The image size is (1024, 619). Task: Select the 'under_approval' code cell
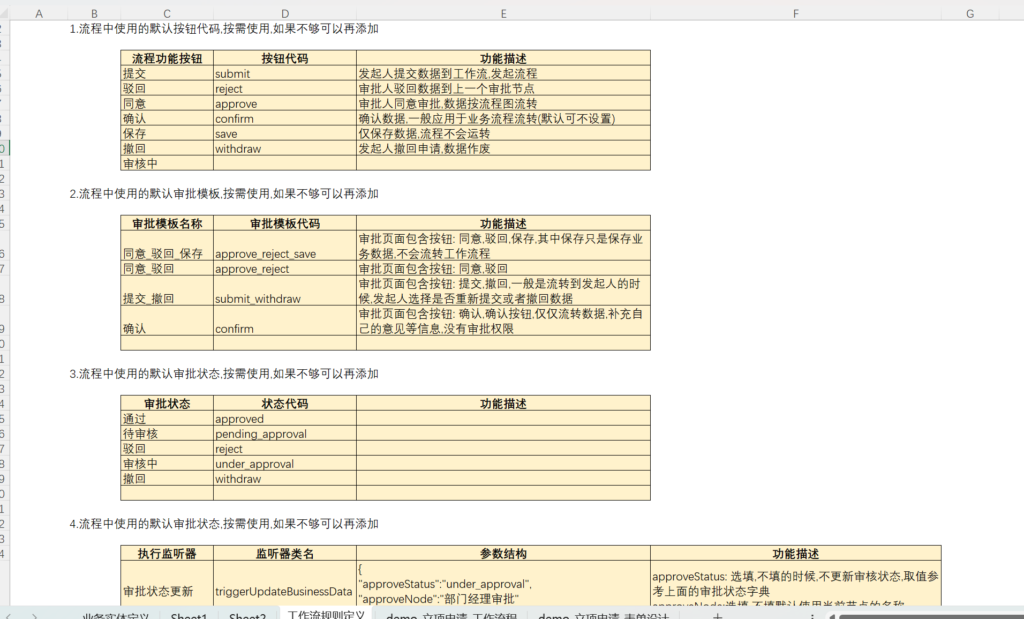[285, 464]
